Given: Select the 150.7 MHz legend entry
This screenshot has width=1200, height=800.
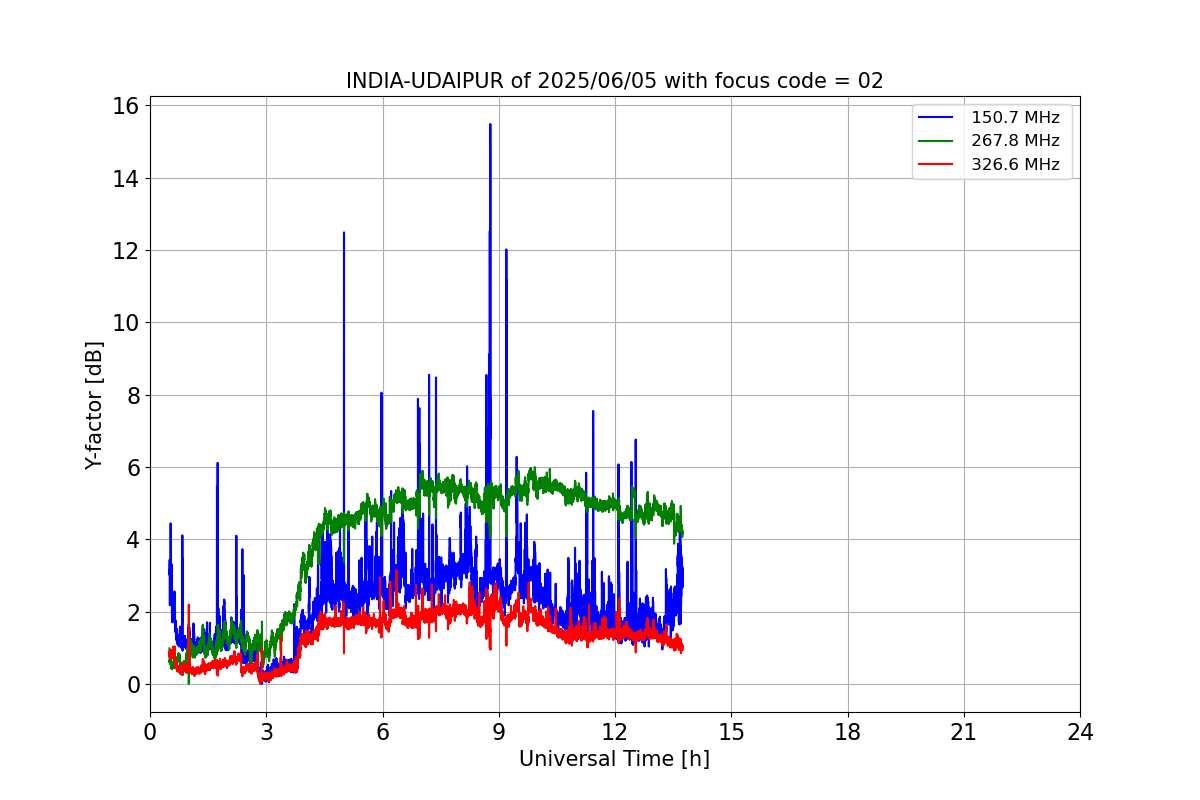Looking at the screenshot, I should 991,118.
